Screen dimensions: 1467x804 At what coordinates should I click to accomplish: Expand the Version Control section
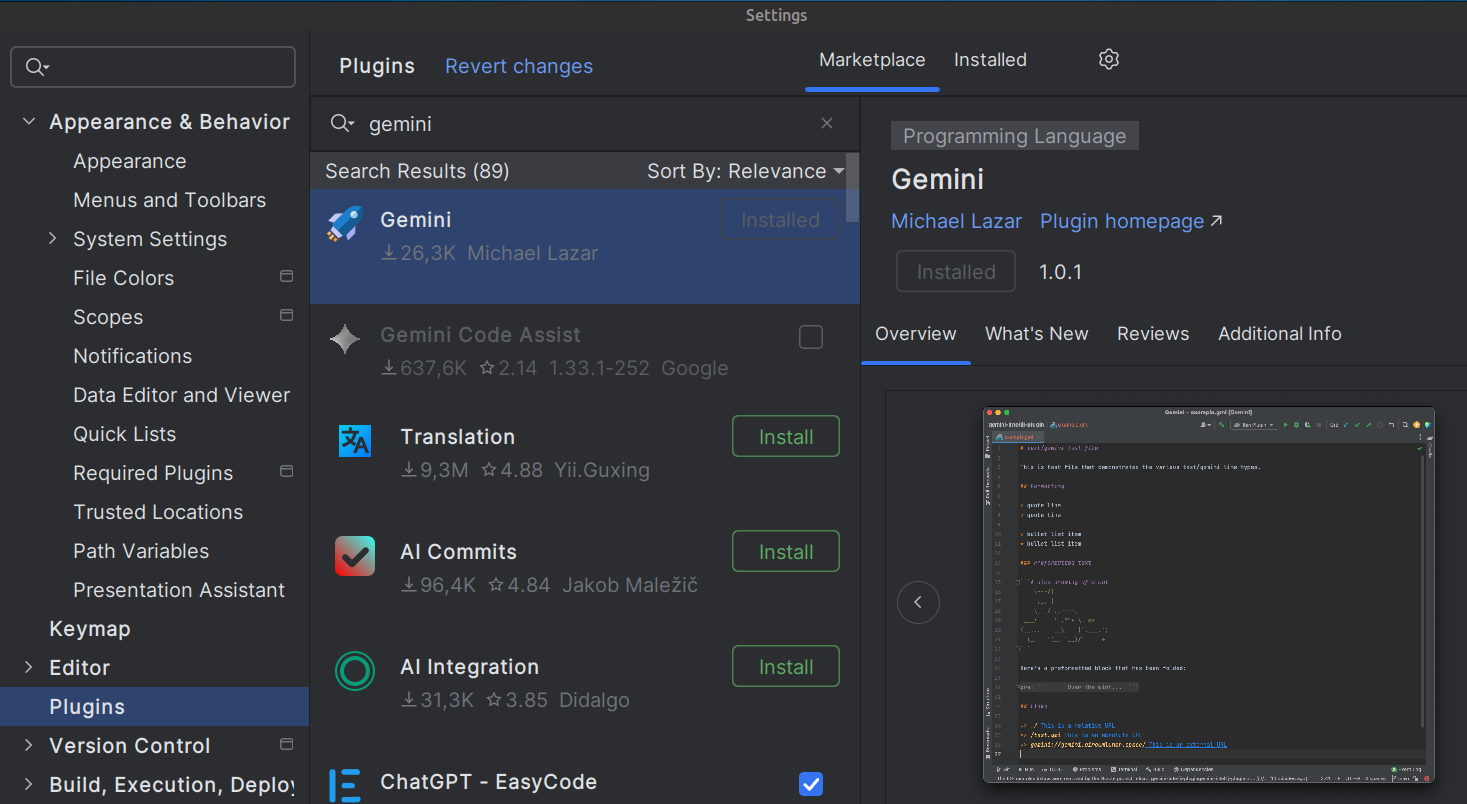[29, 746]
